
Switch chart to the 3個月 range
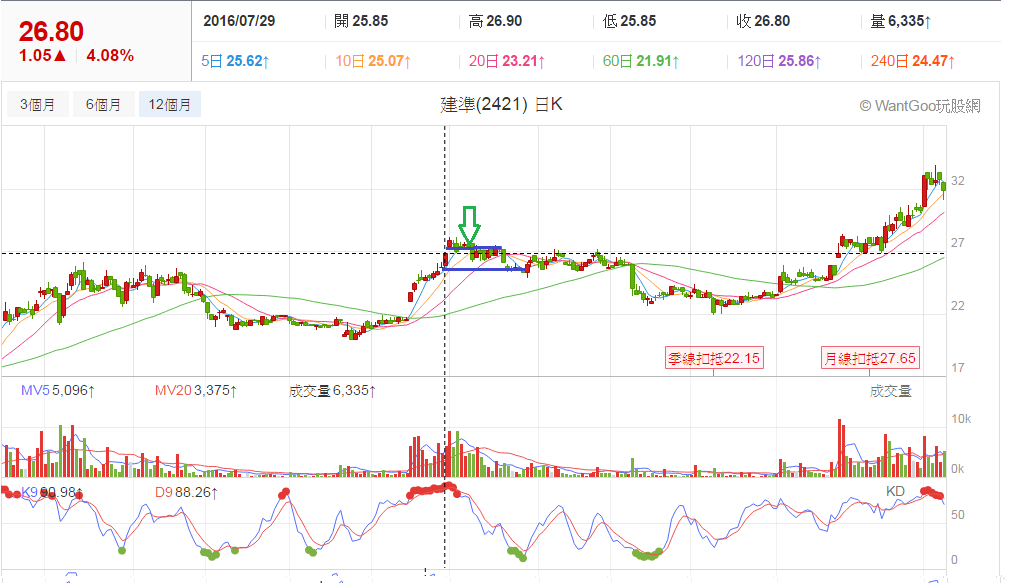pyautogui.click(x=37, y=104)
